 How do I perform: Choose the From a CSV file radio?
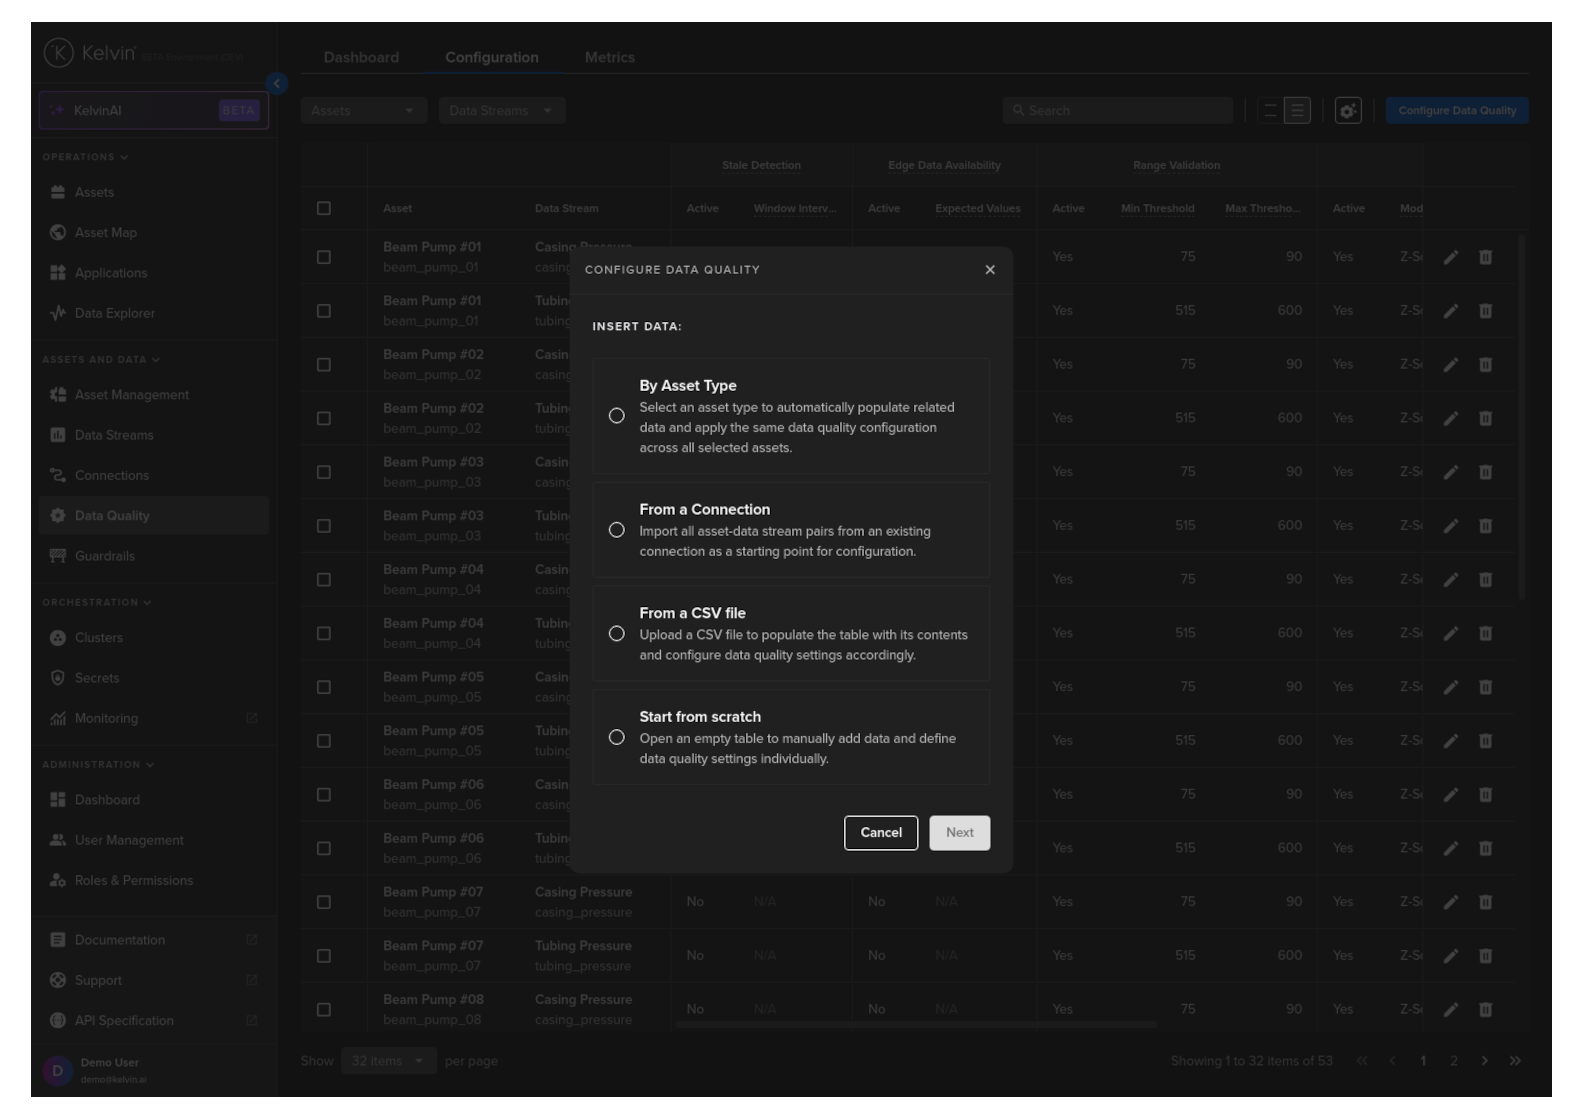click(x=617, y=634)
